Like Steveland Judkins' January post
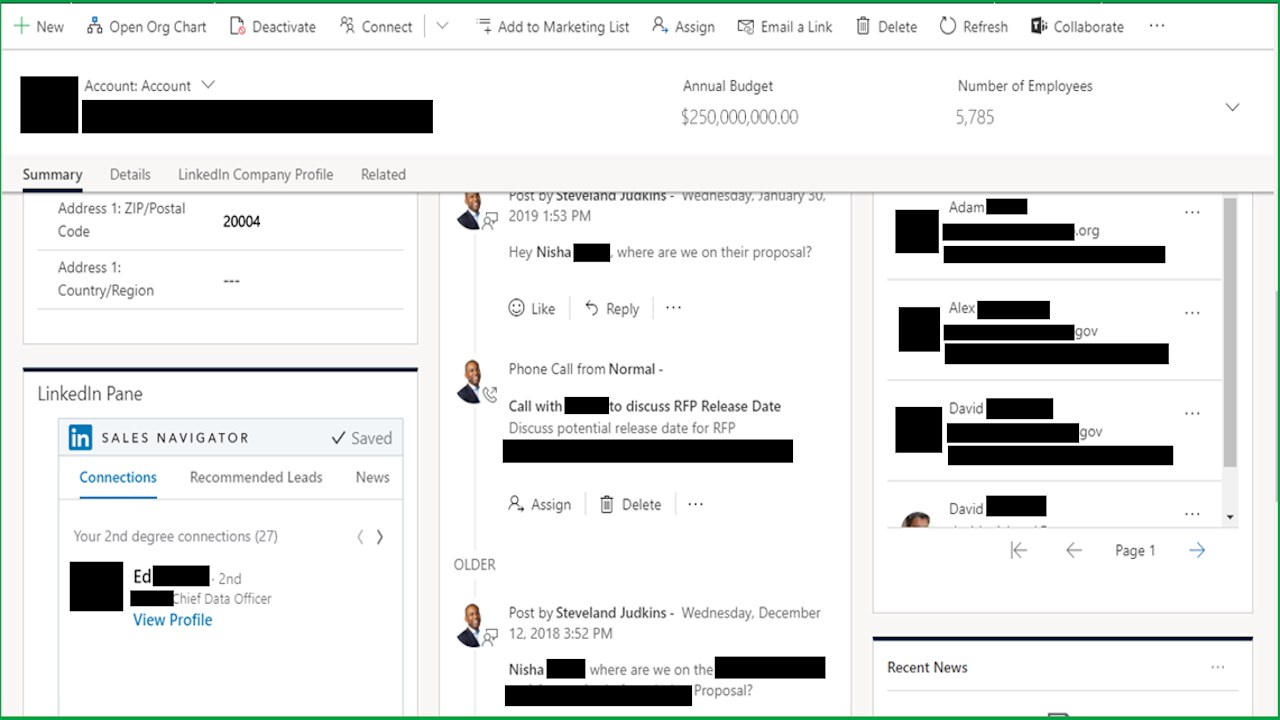Viewport: 1280px width, 720px height. coord(532,308)
